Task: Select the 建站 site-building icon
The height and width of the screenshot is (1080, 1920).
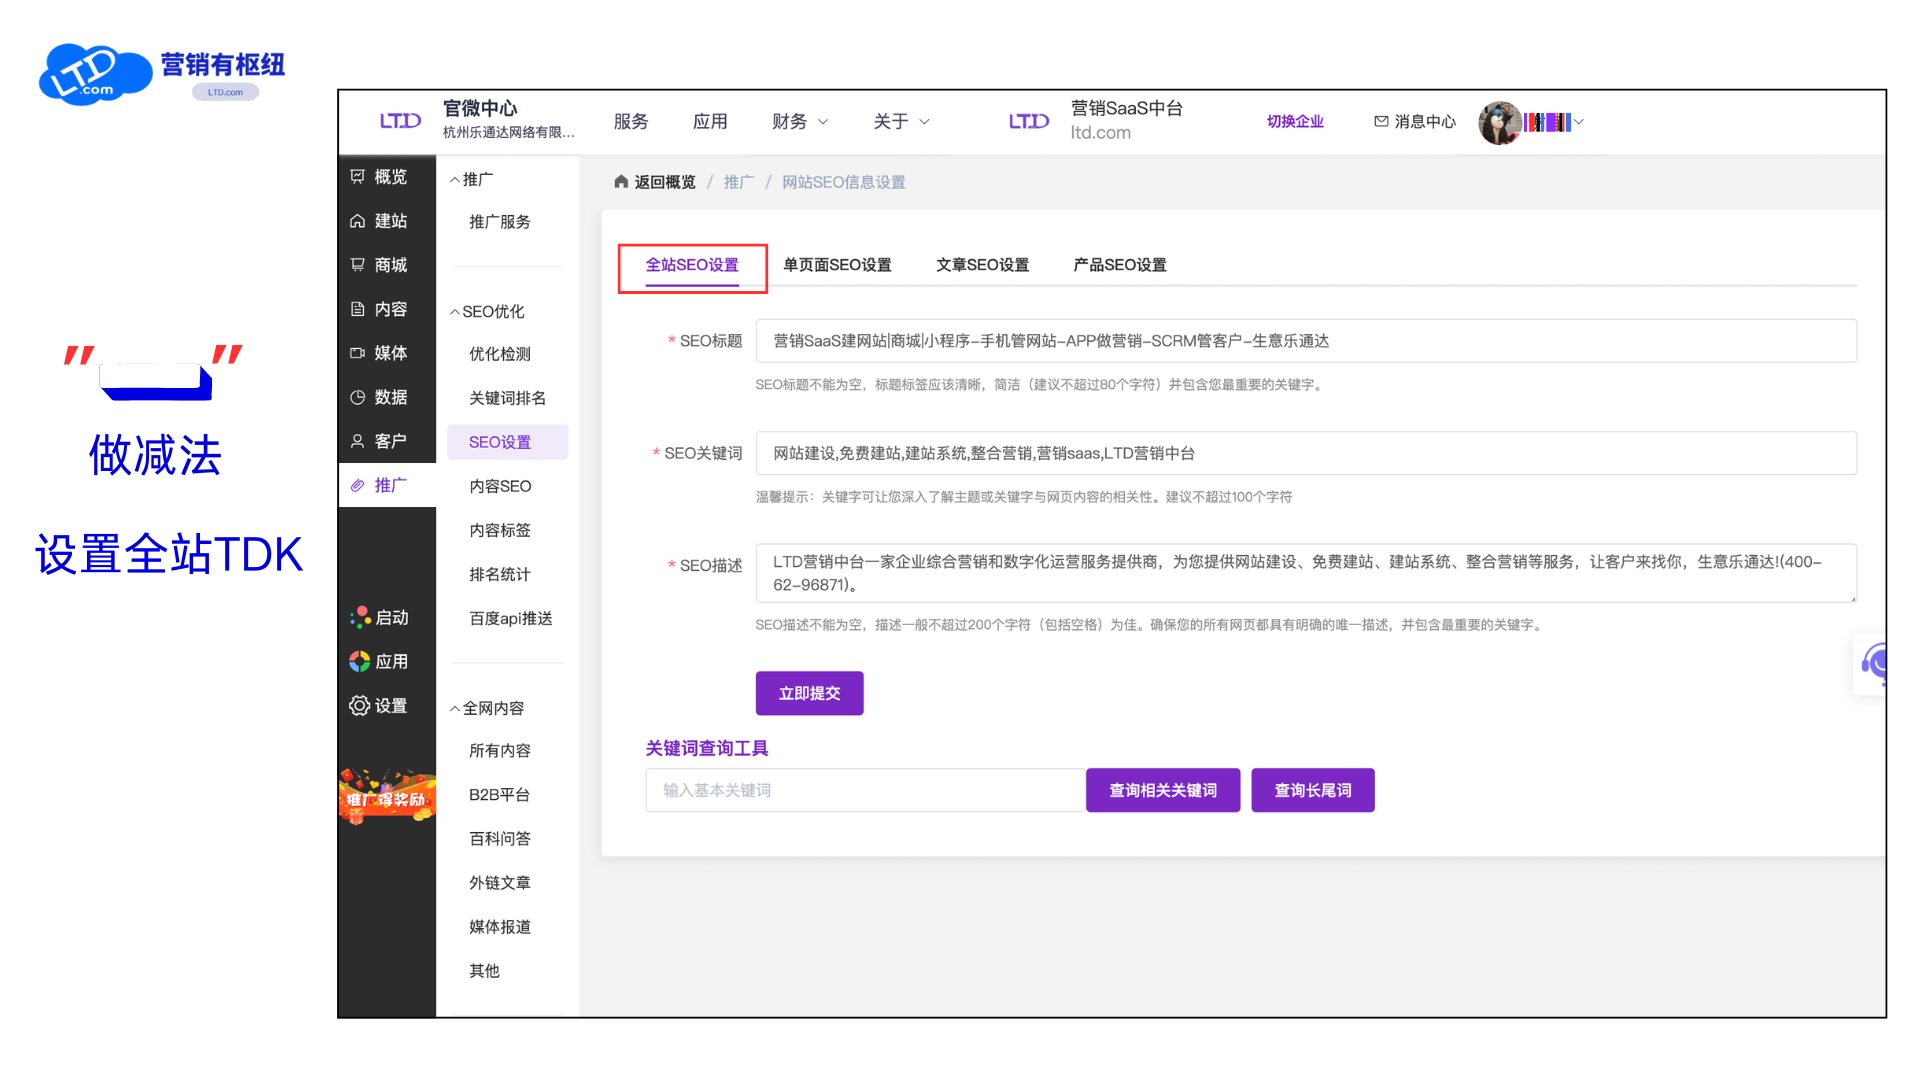Action: click(x=380, y=221)
